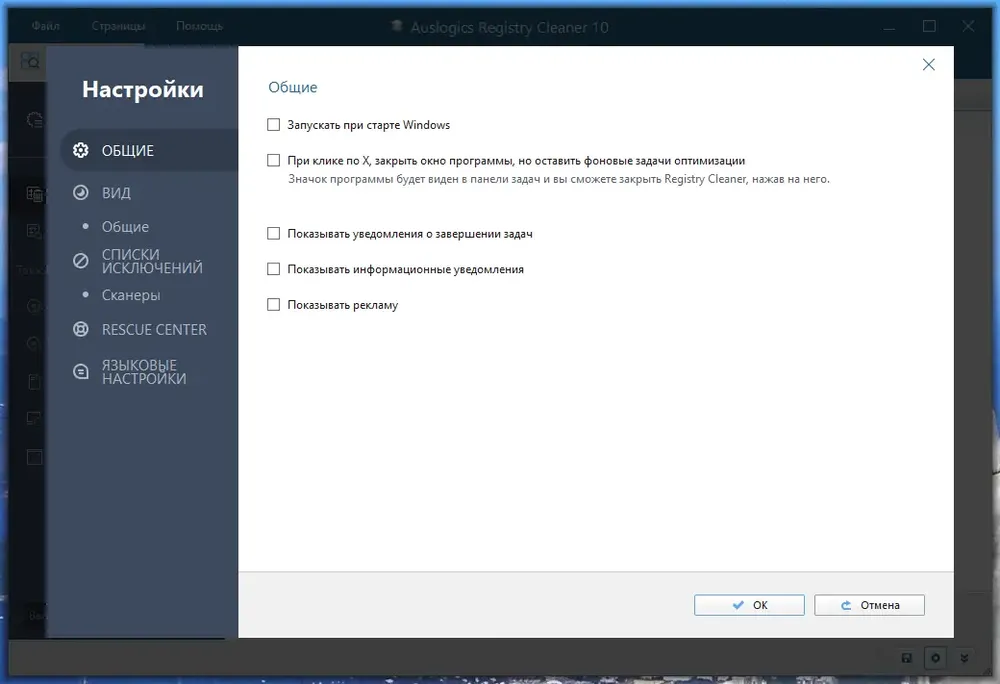
Task: Open the Страницы menu in main window
Action: coord(119,26)
